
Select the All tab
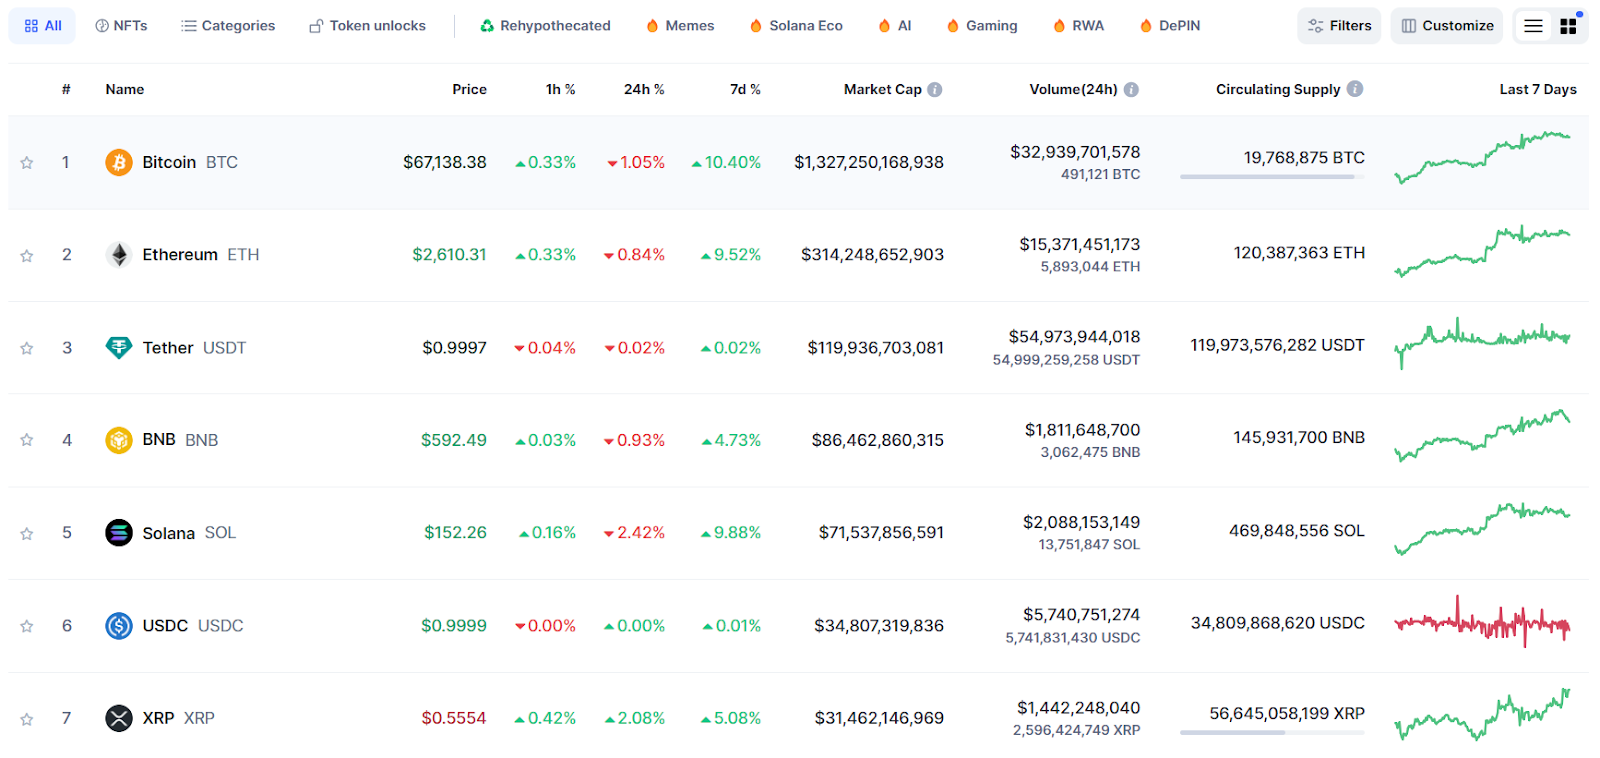pyautogui.click(x=42, y=26)
